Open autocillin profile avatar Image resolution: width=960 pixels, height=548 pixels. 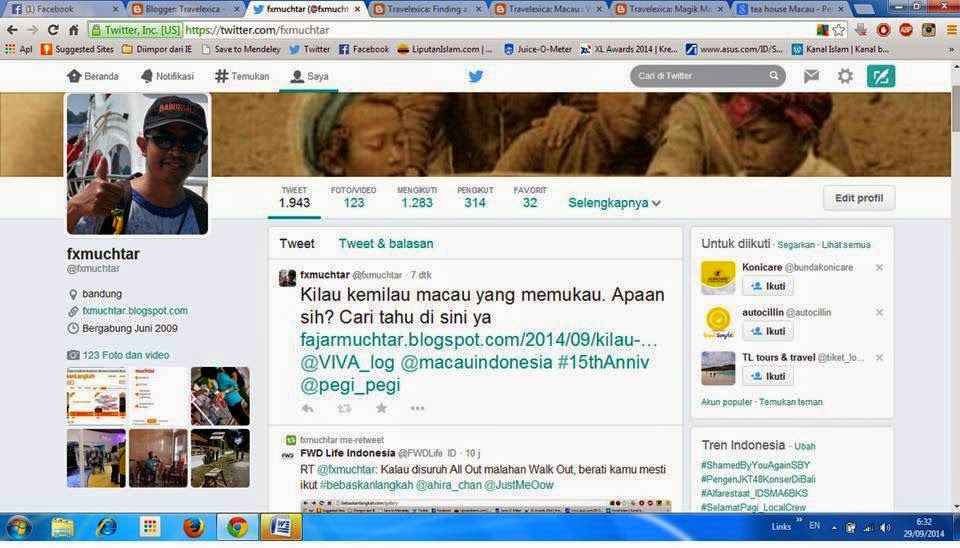click(x=718, y=323)
